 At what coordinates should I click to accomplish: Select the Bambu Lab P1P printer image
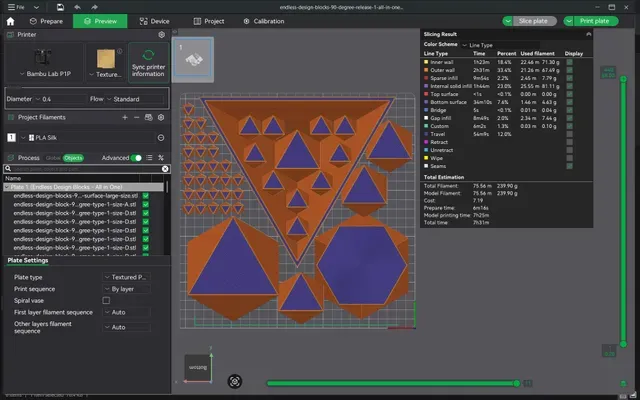tap(43, 58)
